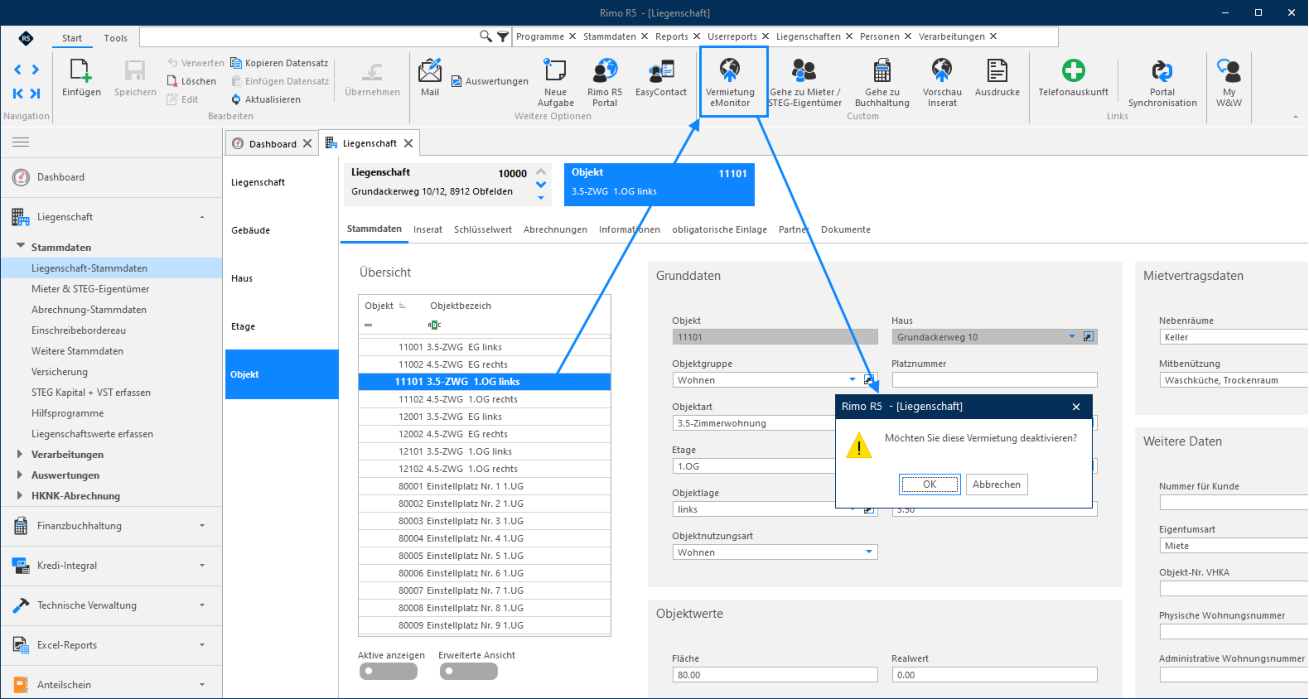Click Auswertungen in the ribbon
The height and width of the screenshot is (699, 1309).
(490, 81)
